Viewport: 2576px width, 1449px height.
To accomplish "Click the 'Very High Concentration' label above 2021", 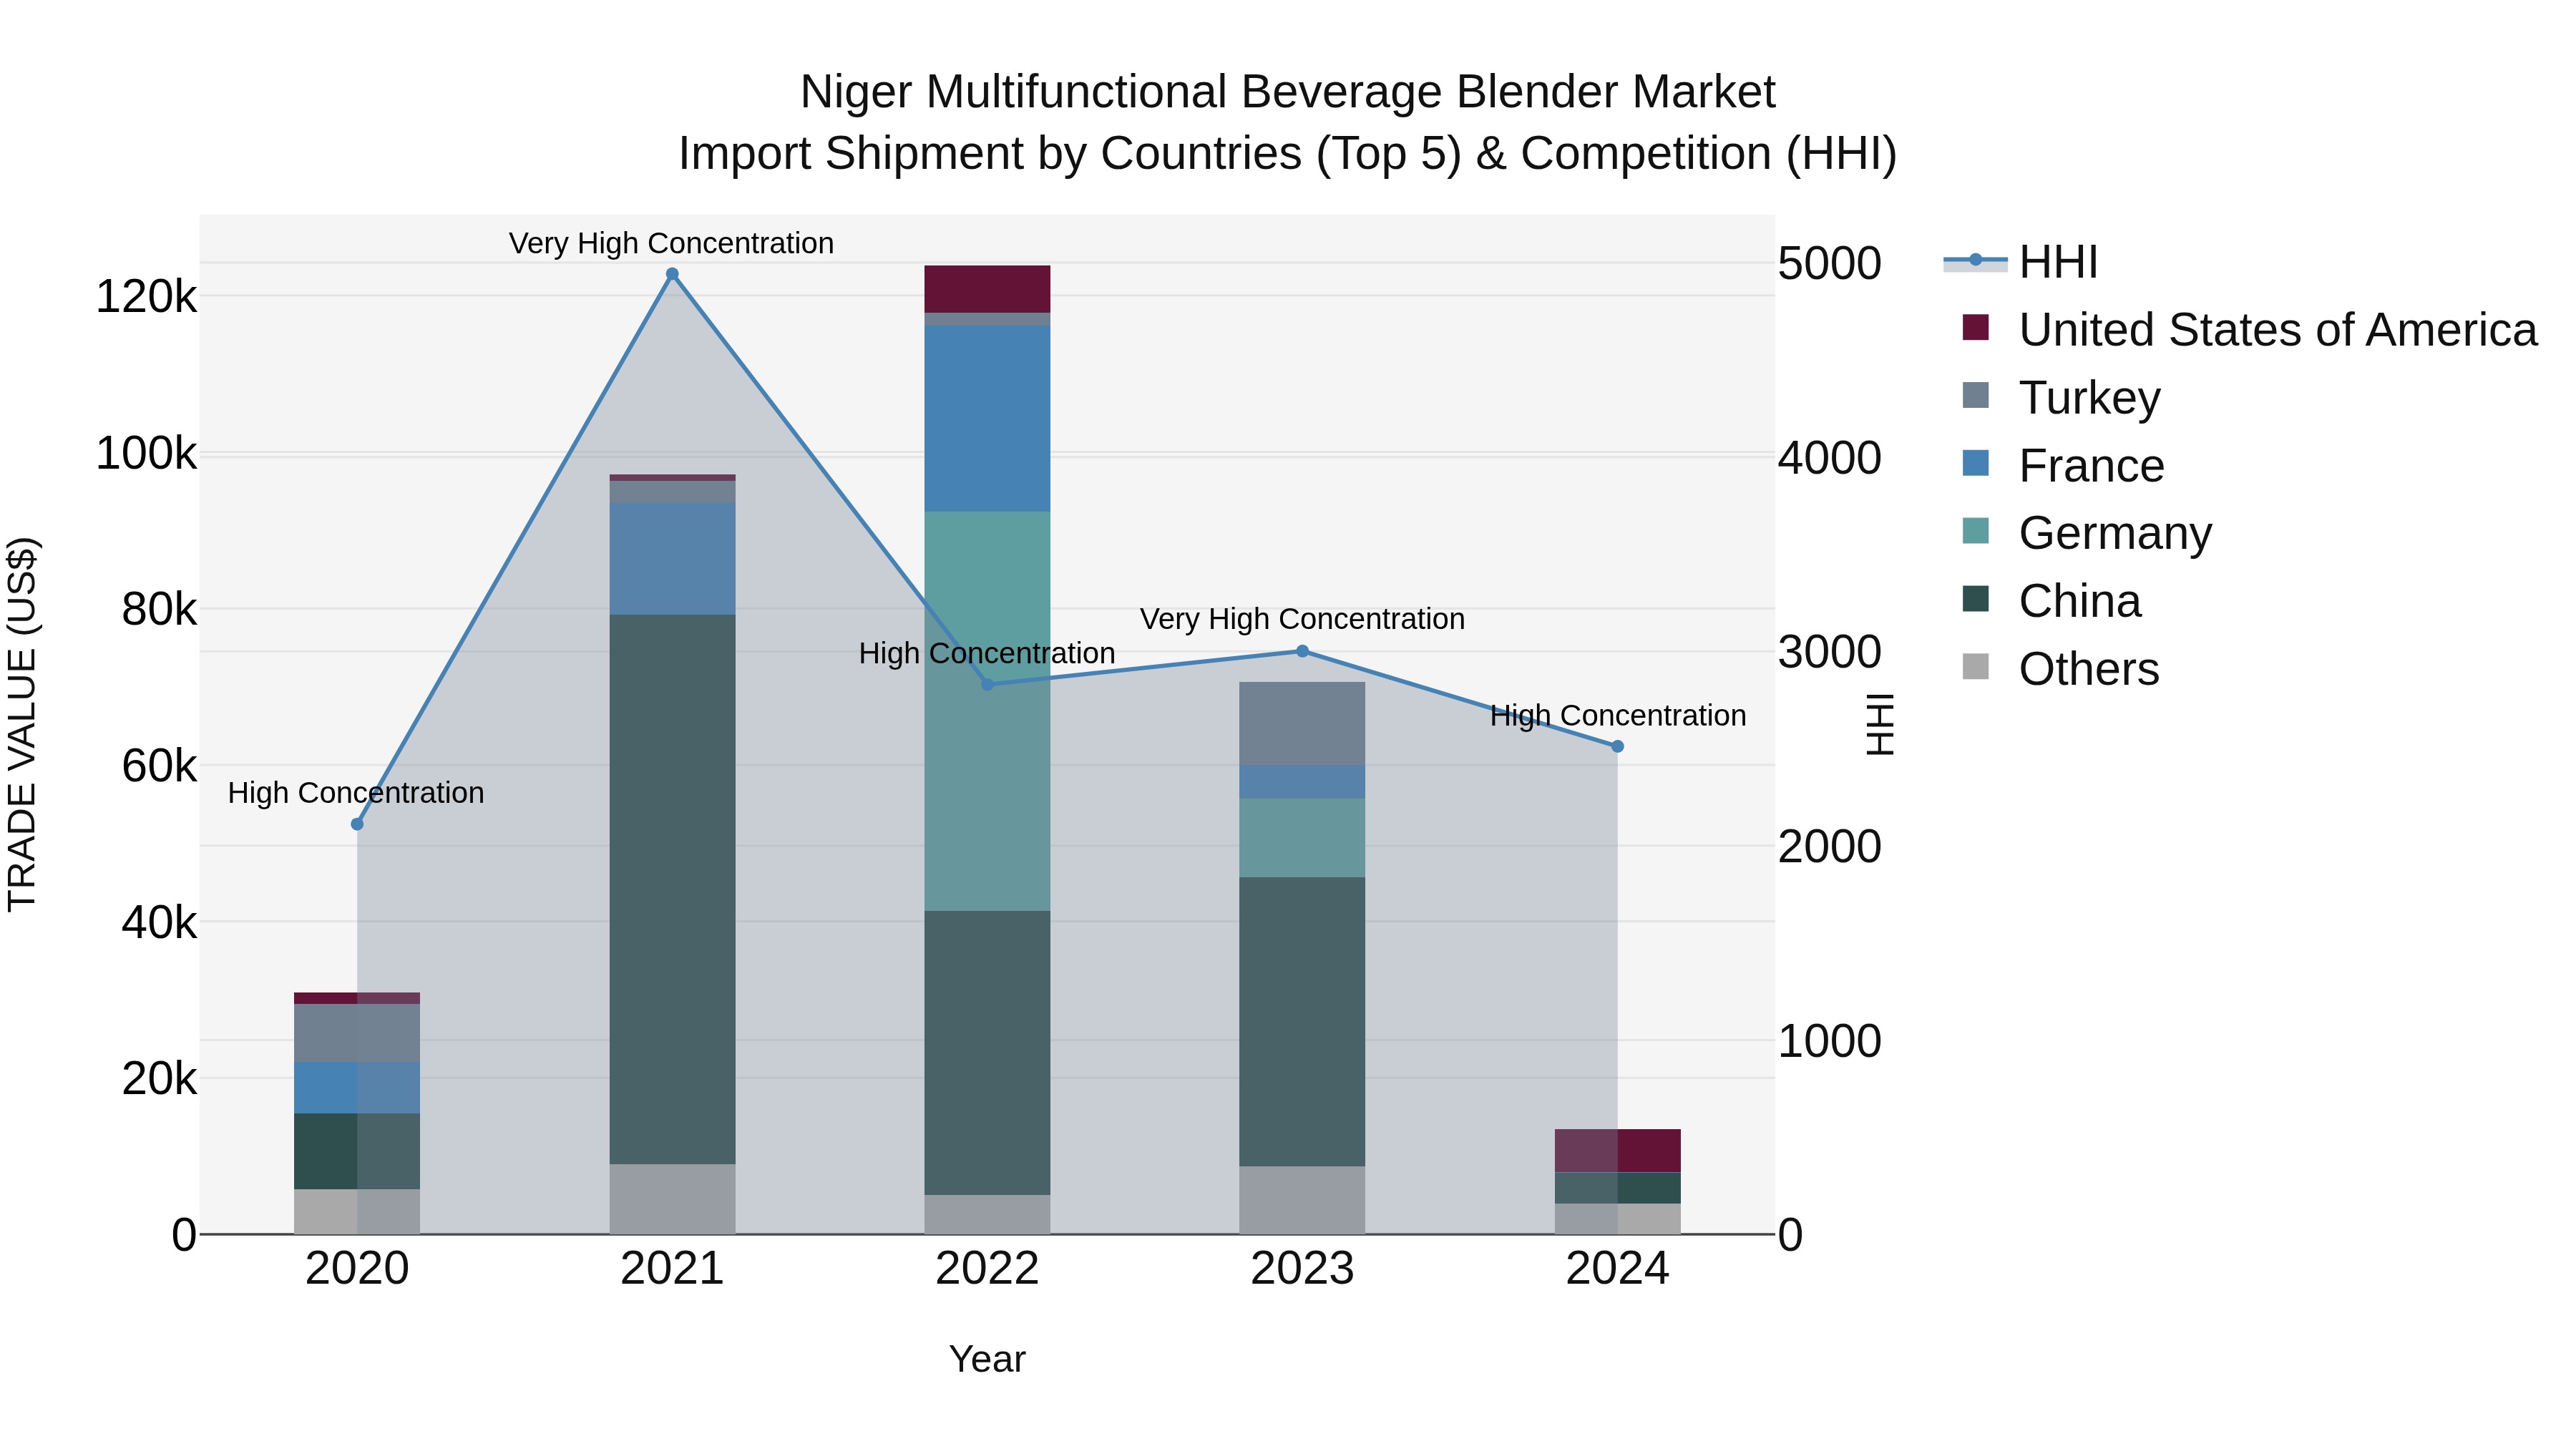I will [x=671, y=243].
